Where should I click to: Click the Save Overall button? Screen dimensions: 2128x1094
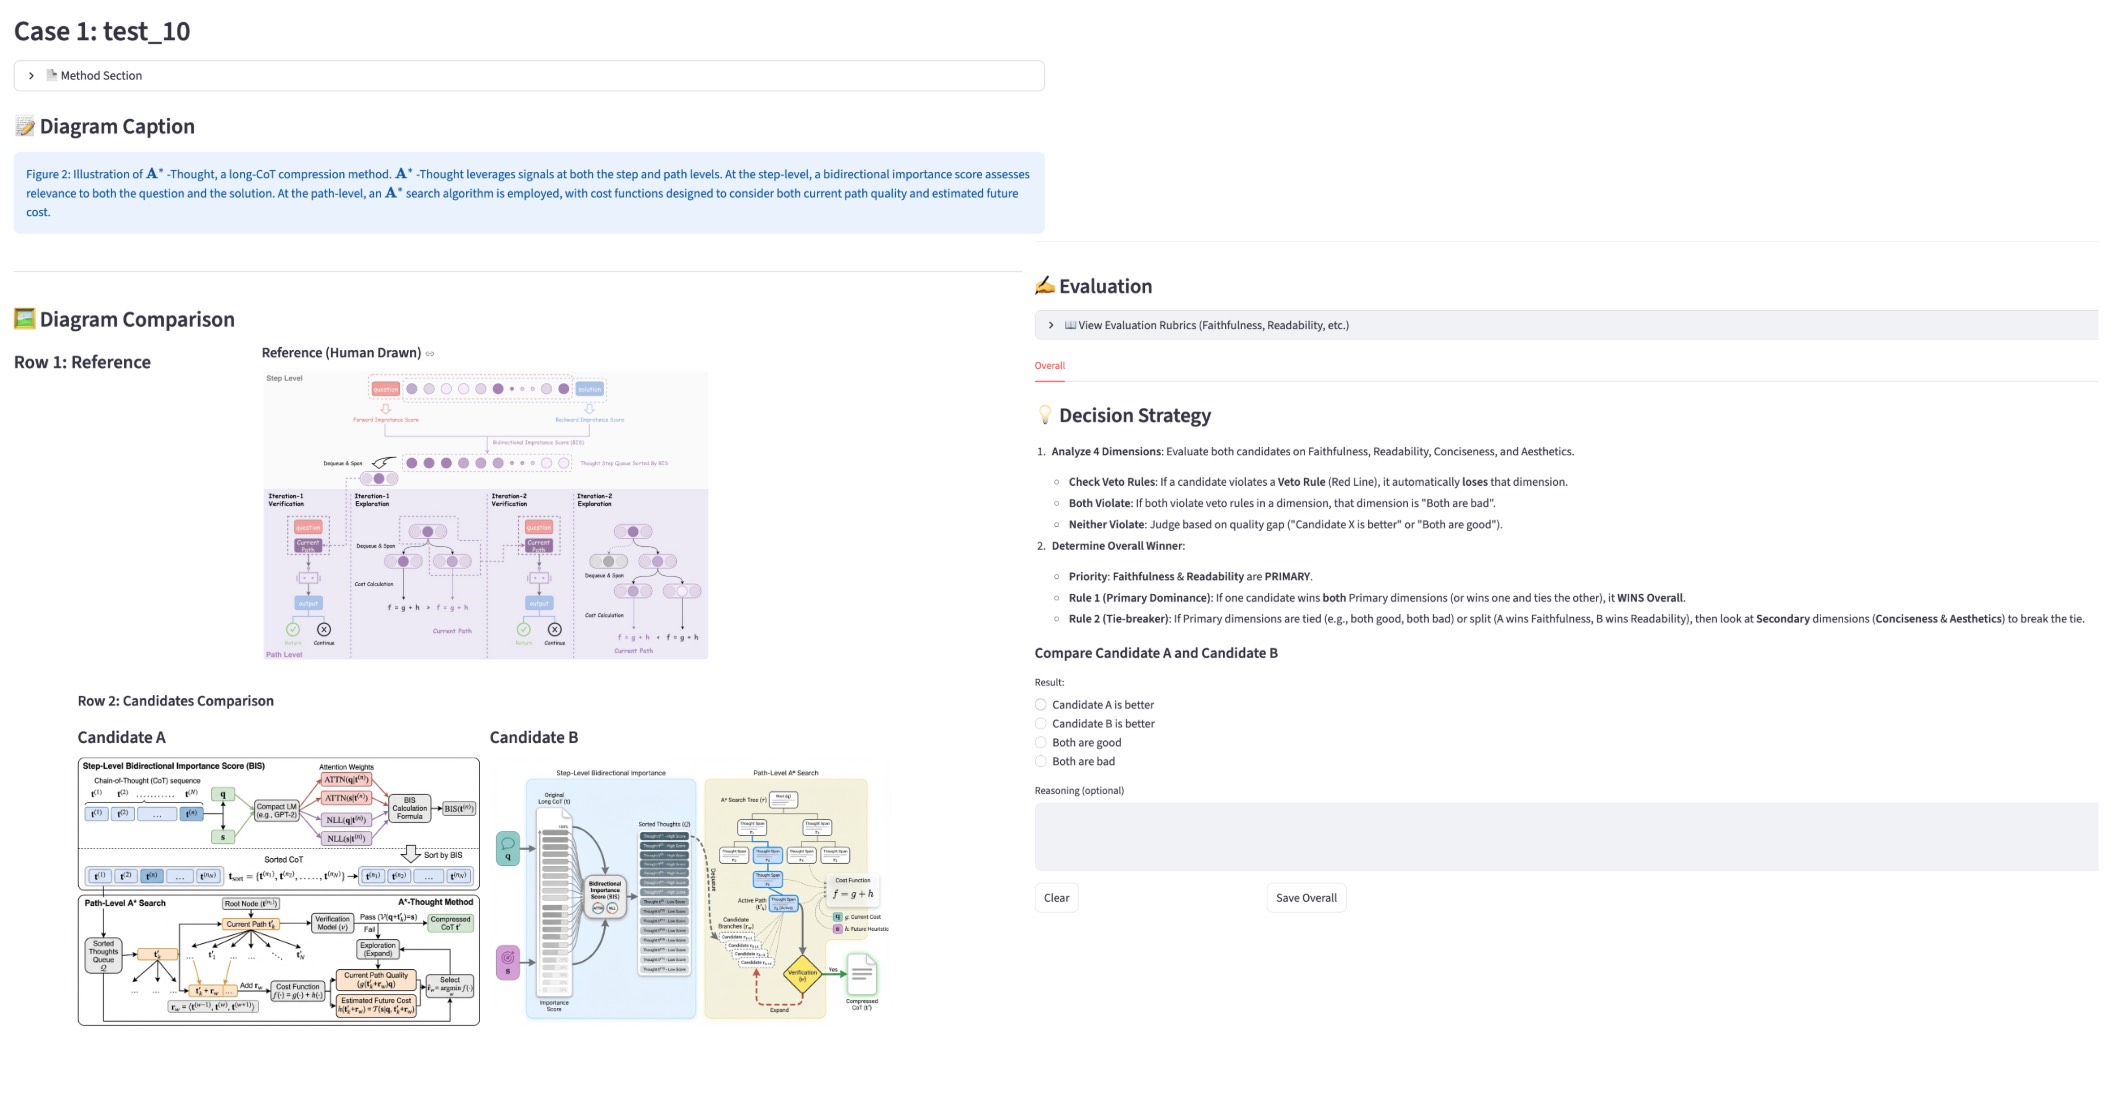[x=1306, y=898]
